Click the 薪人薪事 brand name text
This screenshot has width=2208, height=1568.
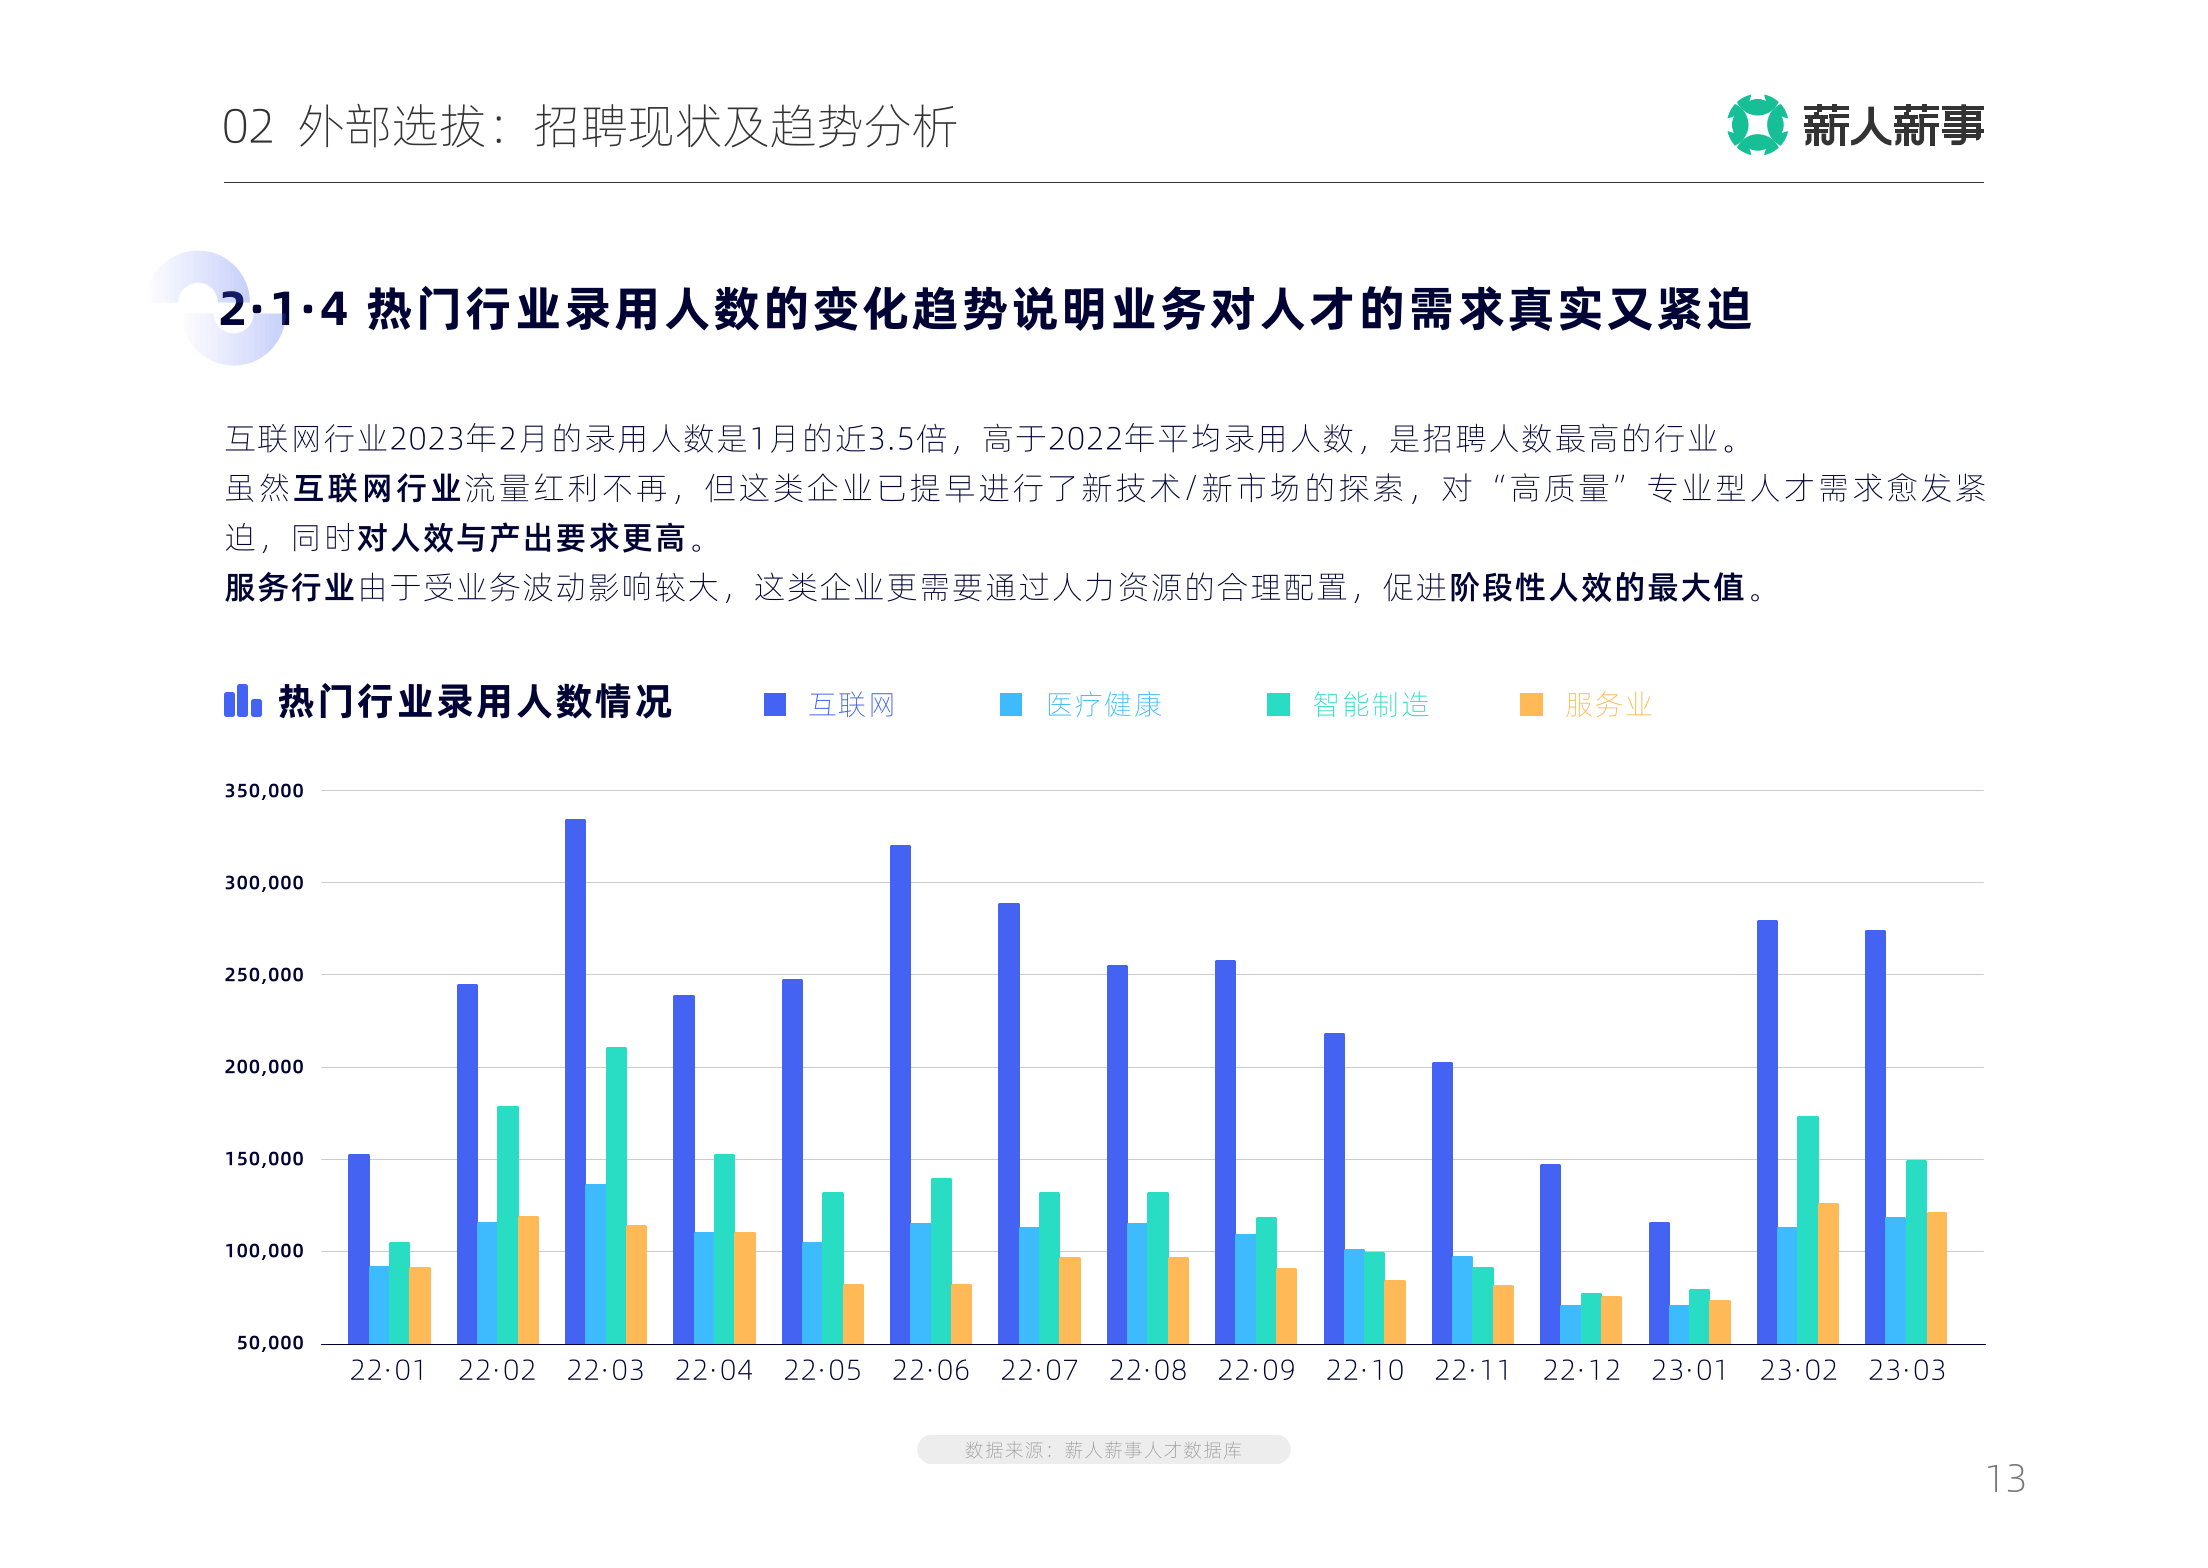(1893, 126)
